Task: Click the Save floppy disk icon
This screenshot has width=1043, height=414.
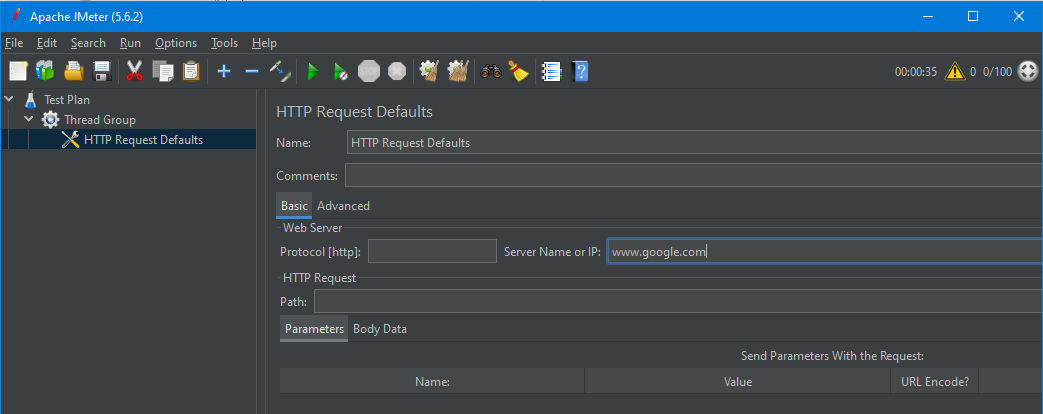Action: pos(101,71)
